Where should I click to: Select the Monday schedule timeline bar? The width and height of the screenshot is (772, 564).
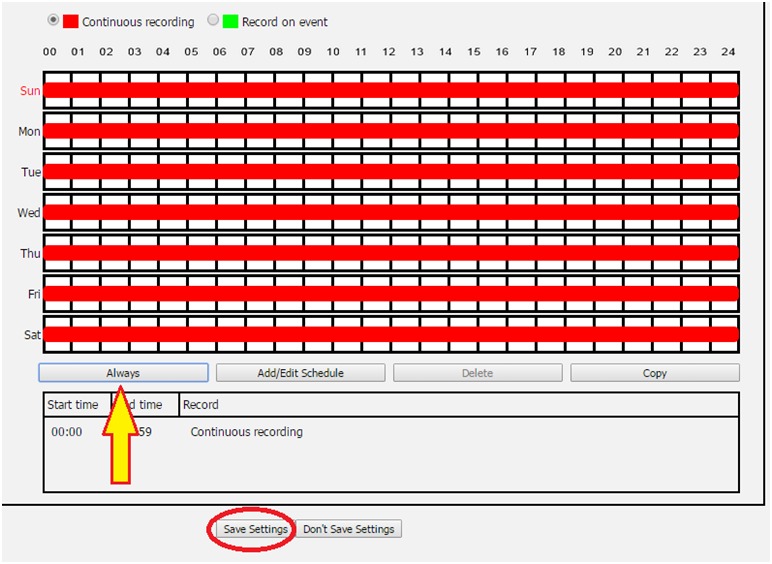coord(390,131)
